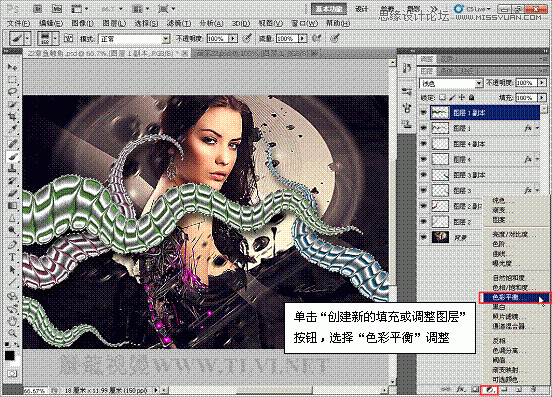Launch Bridge from the application bar
The width and height of the screenshot is (552, 397).
[x=37, y=9]
